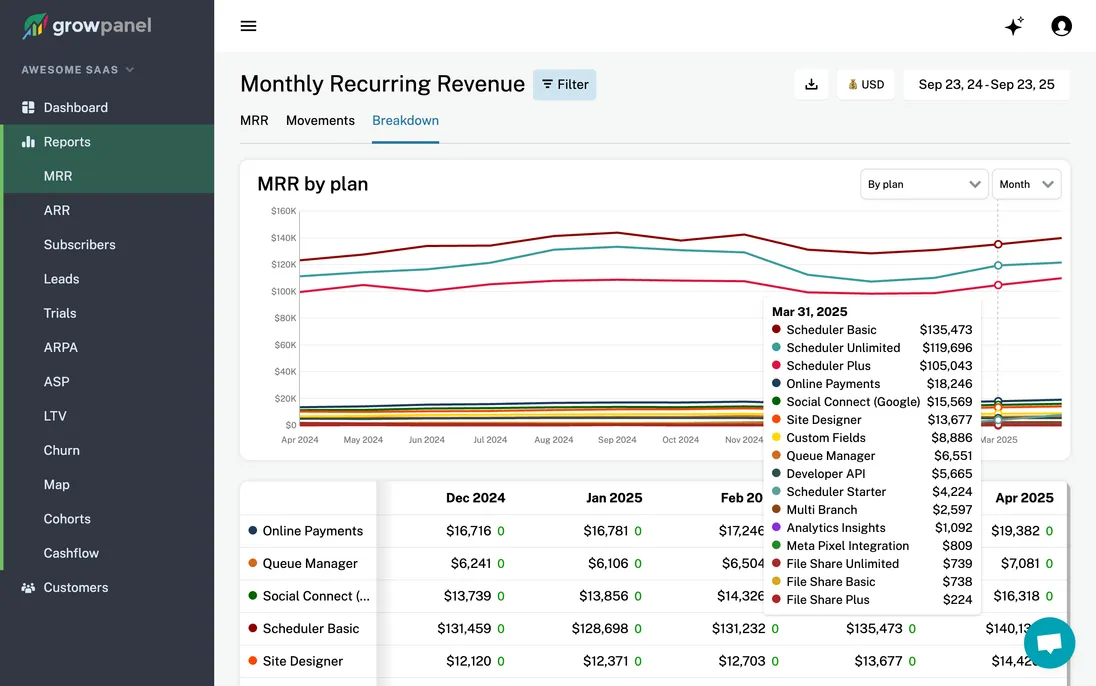Image resolution: width=1096 pixels, height=686 pixels.
Task: Click the download export icon
Action: click(x=811, y=85)
